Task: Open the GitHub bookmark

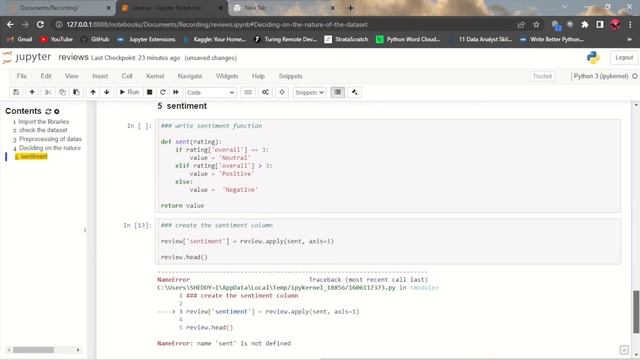Action: point(95,39)
